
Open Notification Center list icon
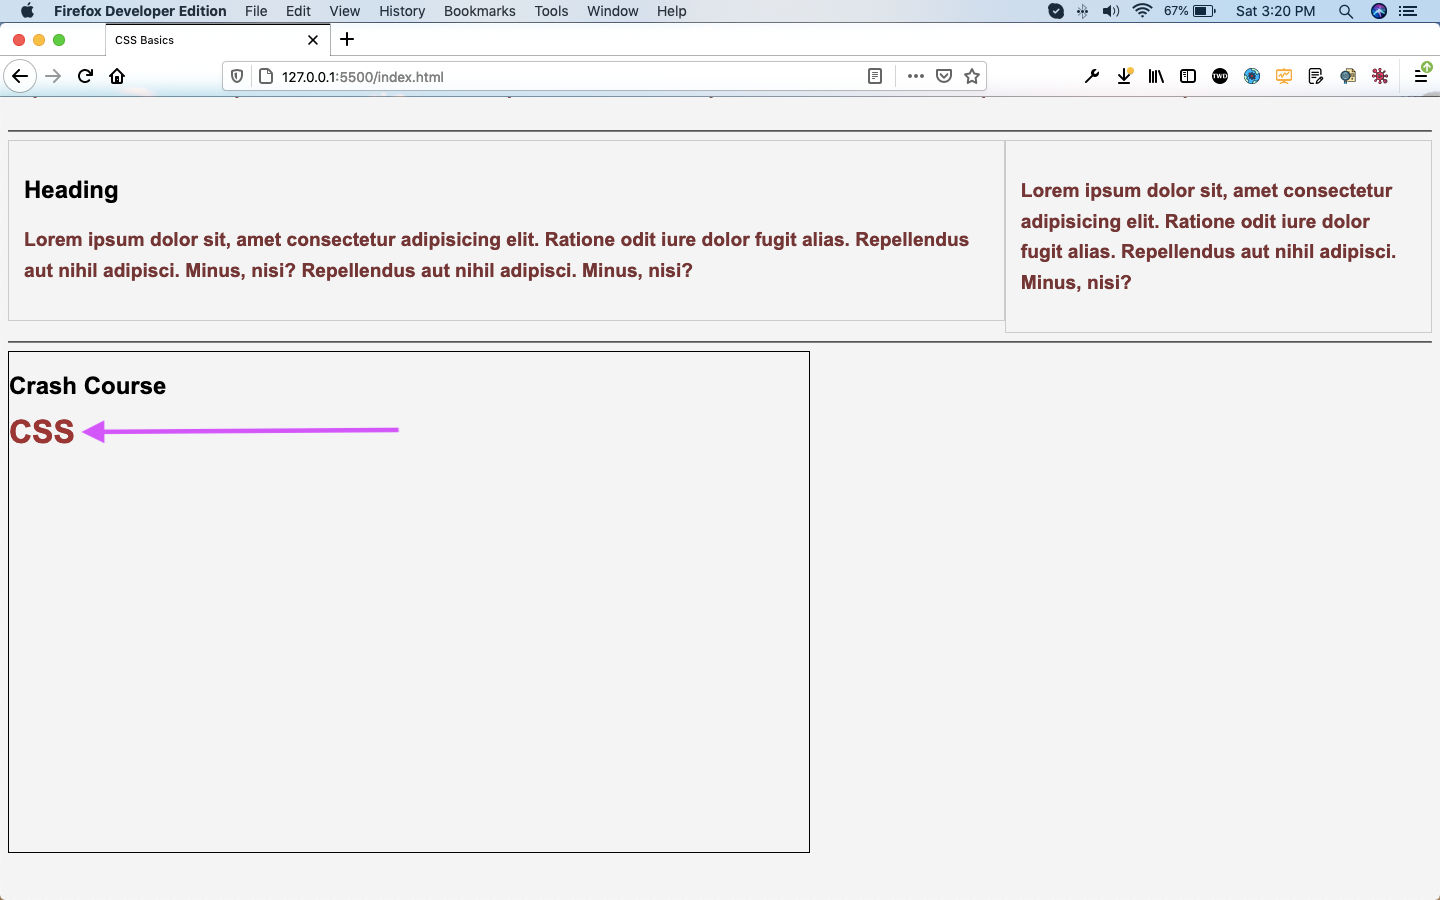(x=1409, y=11)
